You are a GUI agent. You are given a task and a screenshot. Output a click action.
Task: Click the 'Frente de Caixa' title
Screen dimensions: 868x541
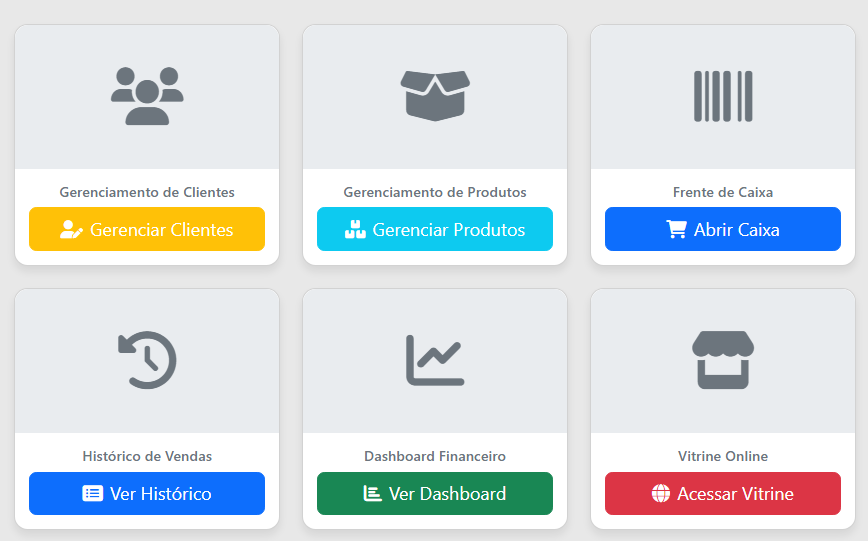[723, 192]
